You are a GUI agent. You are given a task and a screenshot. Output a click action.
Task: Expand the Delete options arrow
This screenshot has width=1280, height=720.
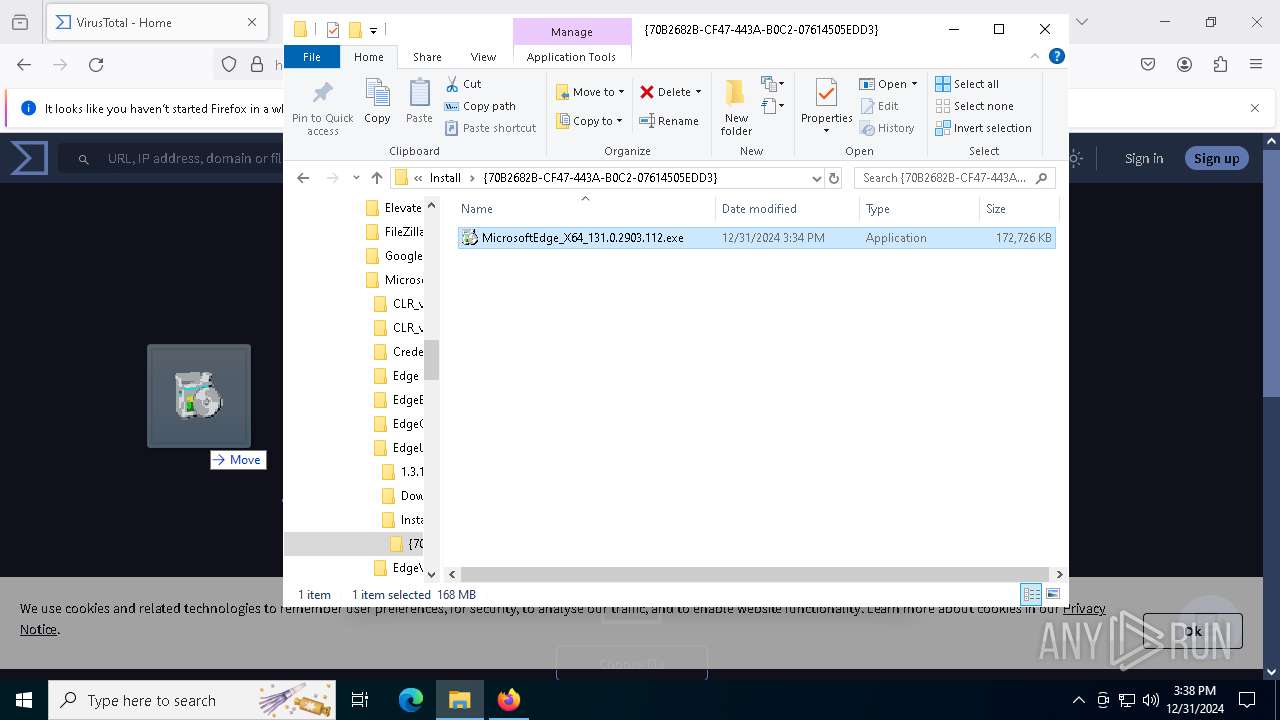pyautogui.click(x=698, y=92)
